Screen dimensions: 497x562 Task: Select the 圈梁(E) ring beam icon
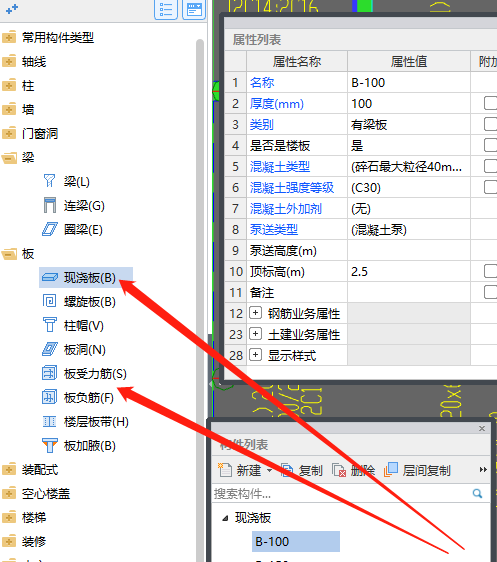click(x=49, y=229)
